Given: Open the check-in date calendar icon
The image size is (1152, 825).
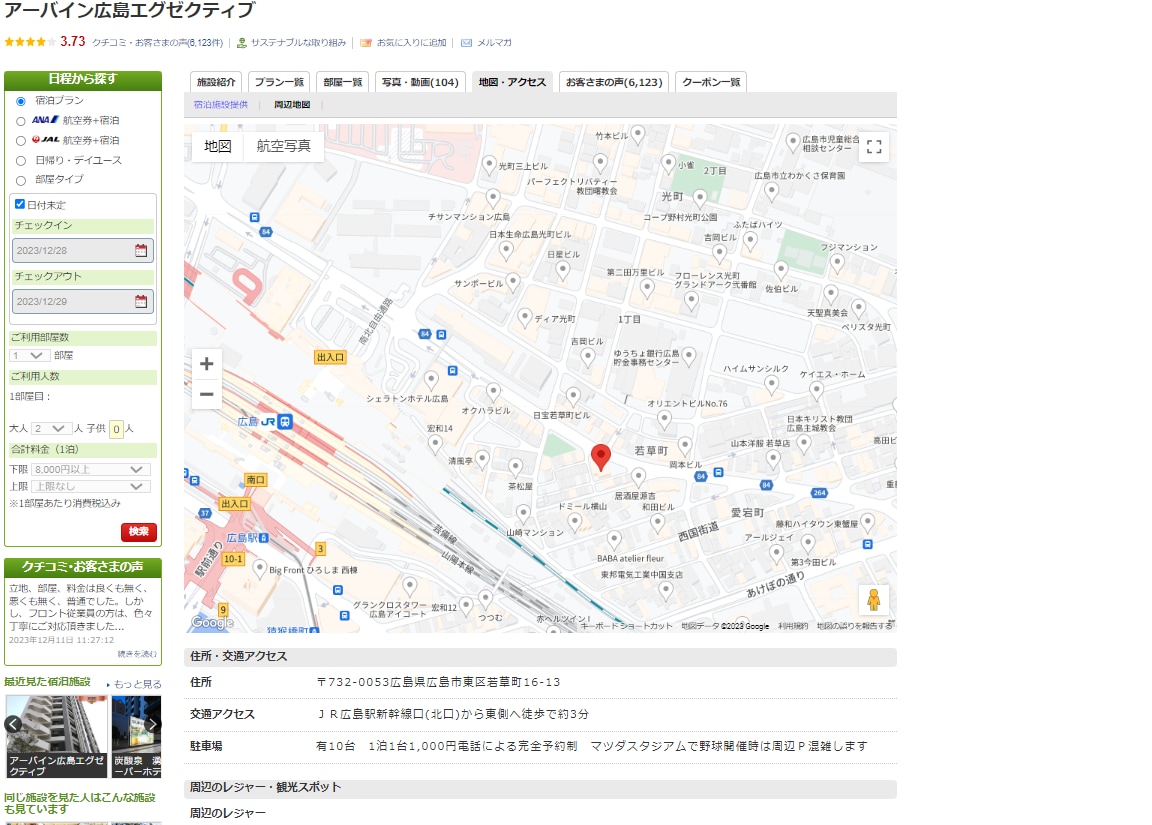Looking at the screenshot, I should point(141,251).
